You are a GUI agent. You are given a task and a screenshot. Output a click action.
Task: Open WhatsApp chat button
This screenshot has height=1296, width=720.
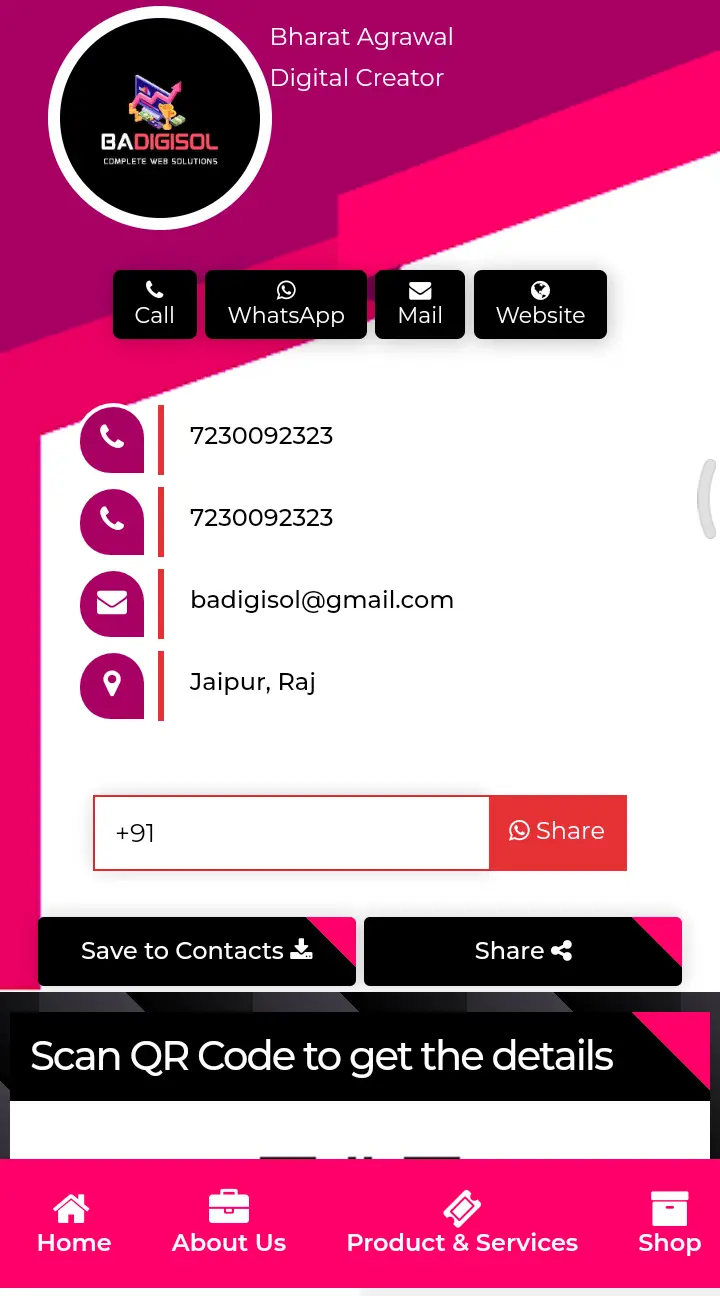pos(286,304)
